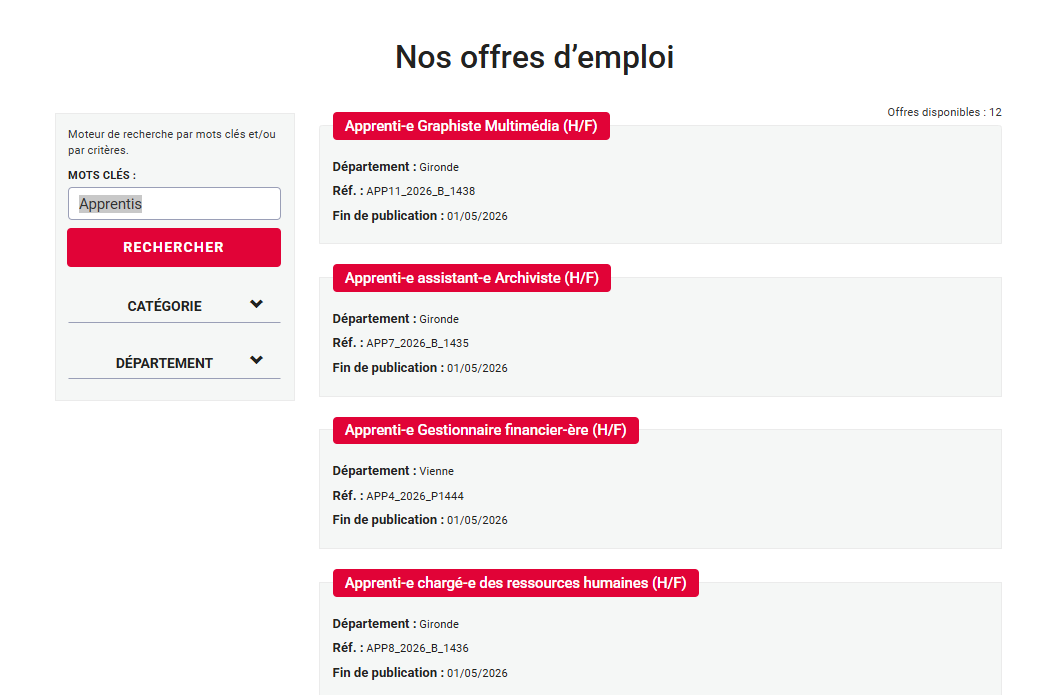Click the DÉPARTEMENT dropdown chevron icon
1043x695 pixels.
258,361
